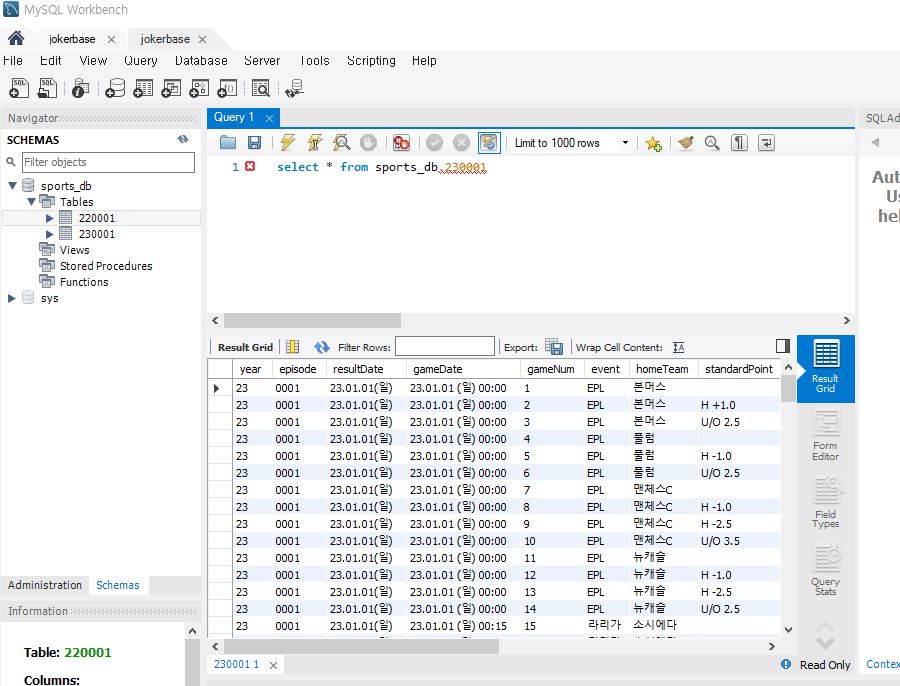Open the Query menu
The width and height of the screenshot is (900, 686).
[x=141, y=61]
